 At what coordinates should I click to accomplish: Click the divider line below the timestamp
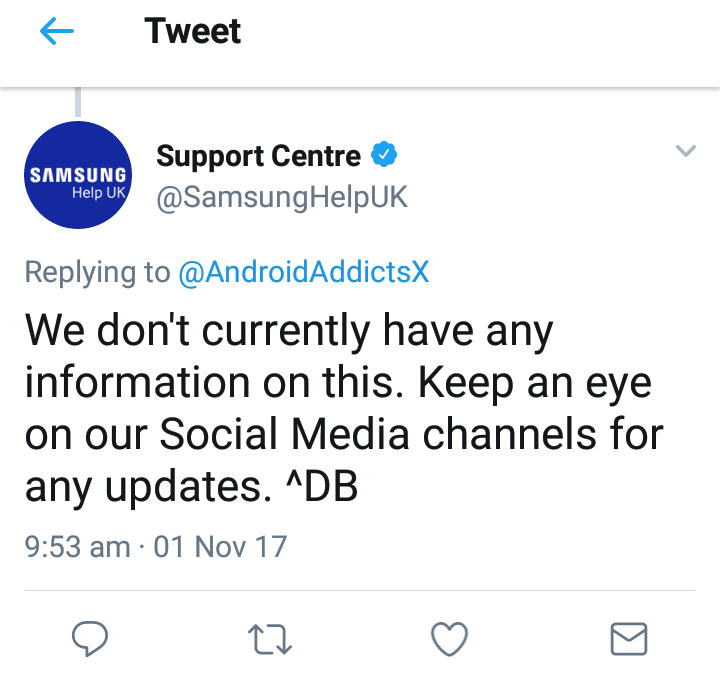360,590
